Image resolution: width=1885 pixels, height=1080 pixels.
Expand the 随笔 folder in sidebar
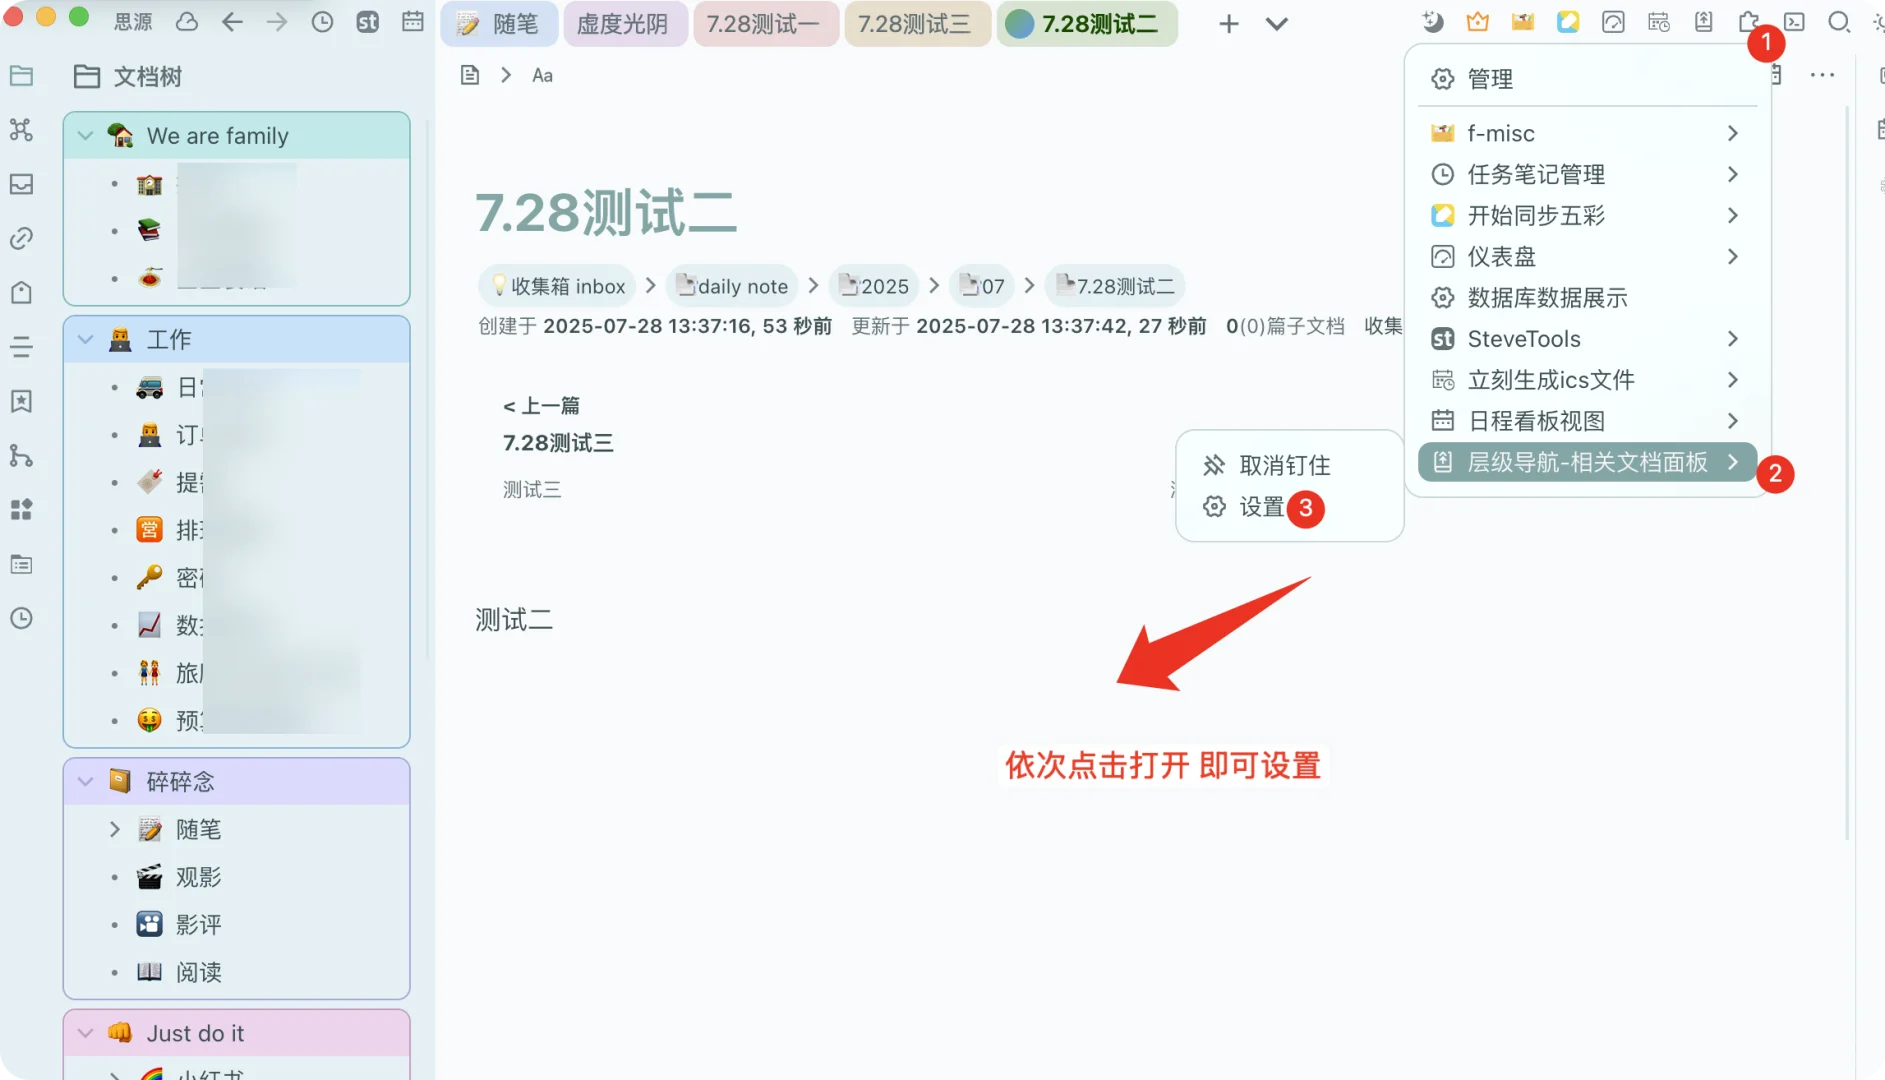[115, 829]
